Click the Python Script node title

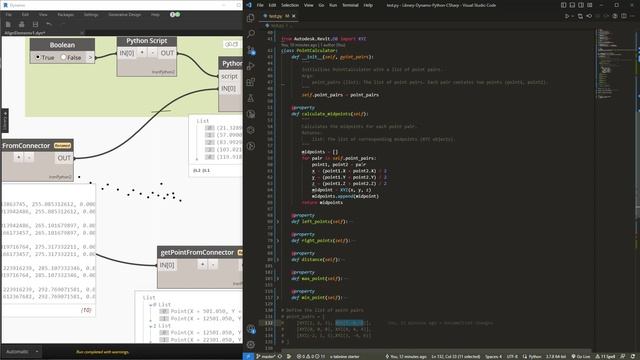(147, 41)
